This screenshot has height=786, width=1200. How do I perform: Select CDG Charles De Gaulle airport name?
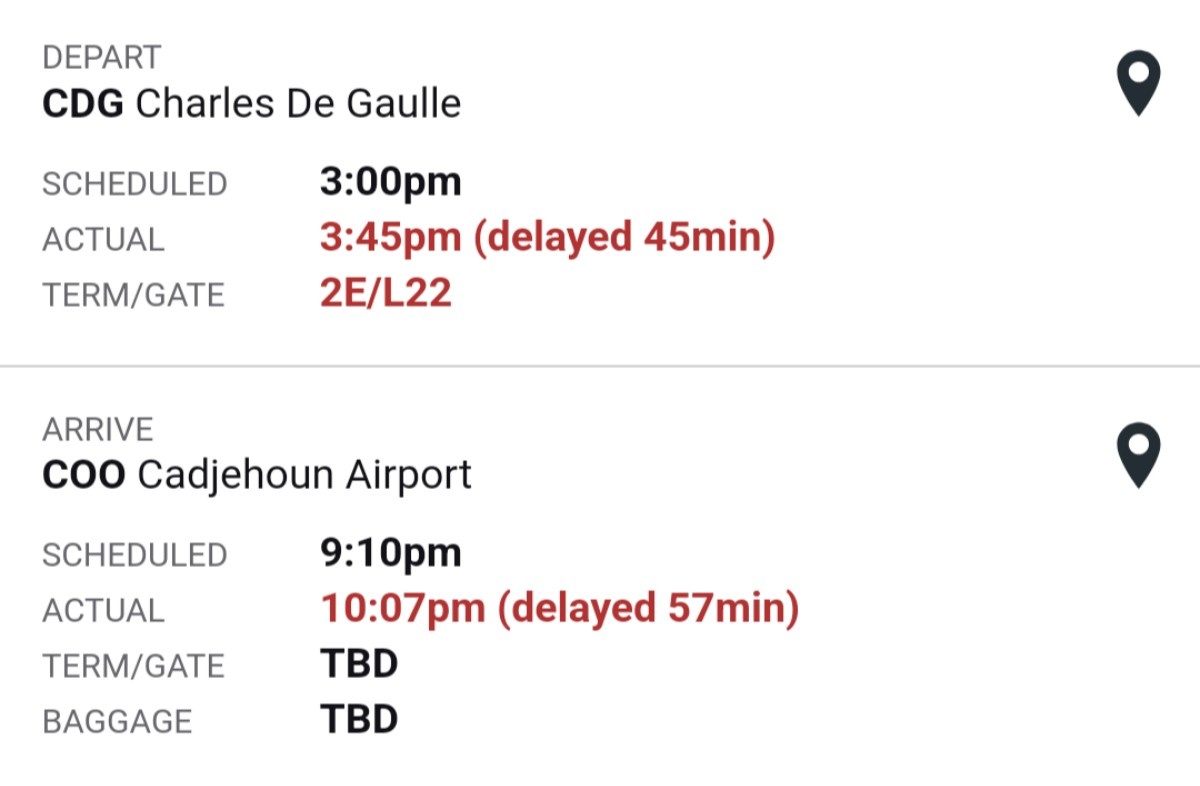pos(252,103)
